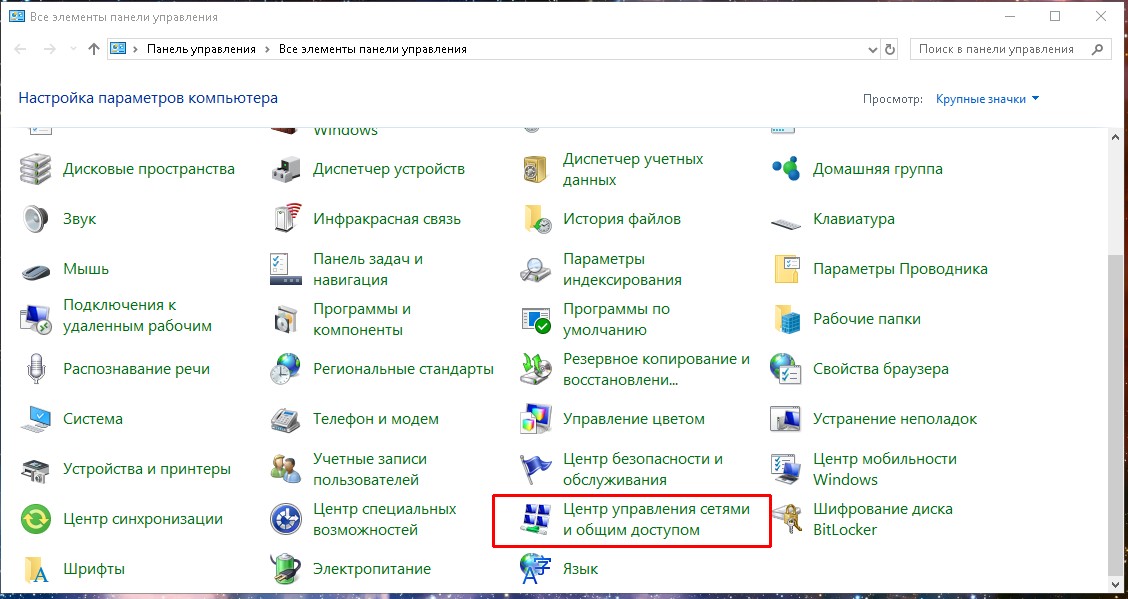Expand the address bar history dropdown arrow
The width and height of the screenshot is (1128, 599).
pos(873,50)
